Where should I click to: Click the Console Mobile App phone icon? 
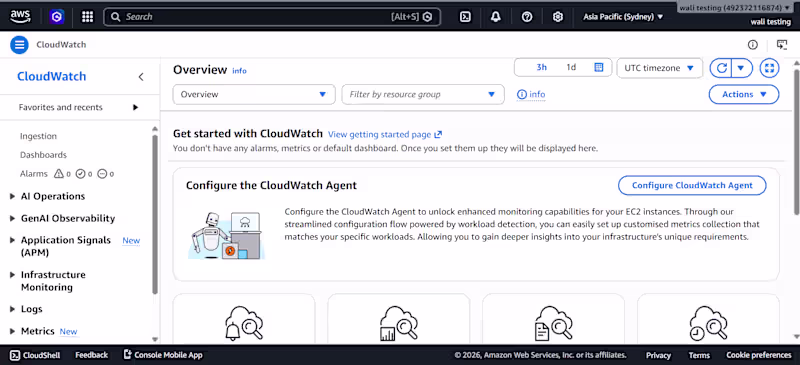coord(128,355)
